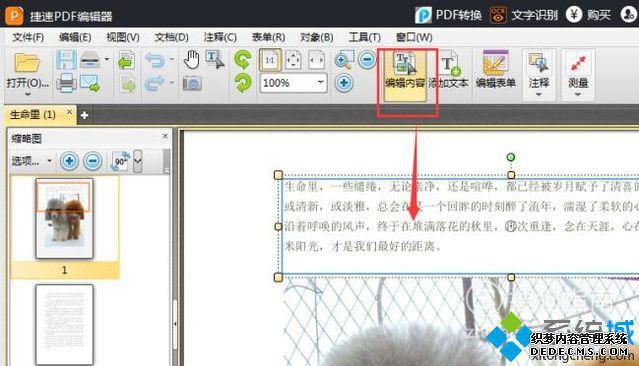
Task: Toggle the fit page view
Action: [293, 60]
